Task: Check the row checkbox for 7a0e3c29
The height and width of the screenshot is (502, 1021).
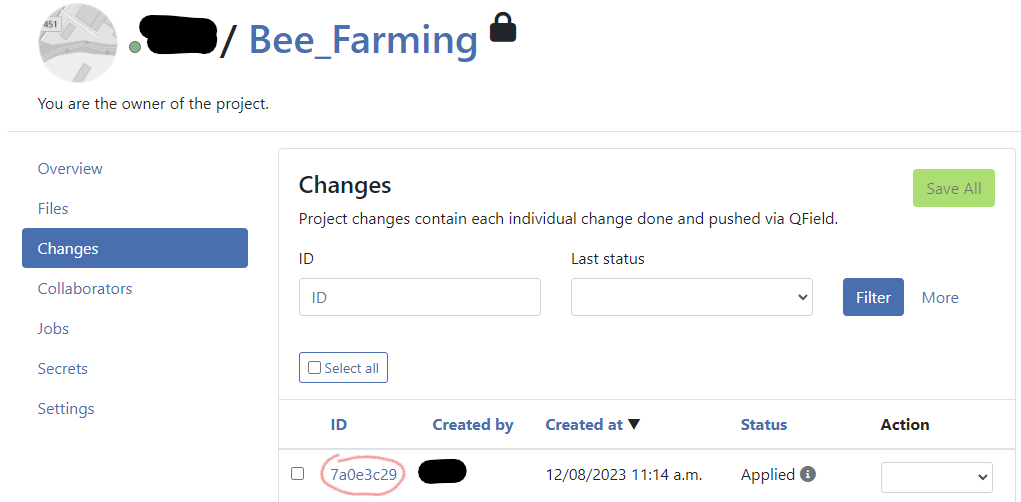Action: click(x=297, y=474)
